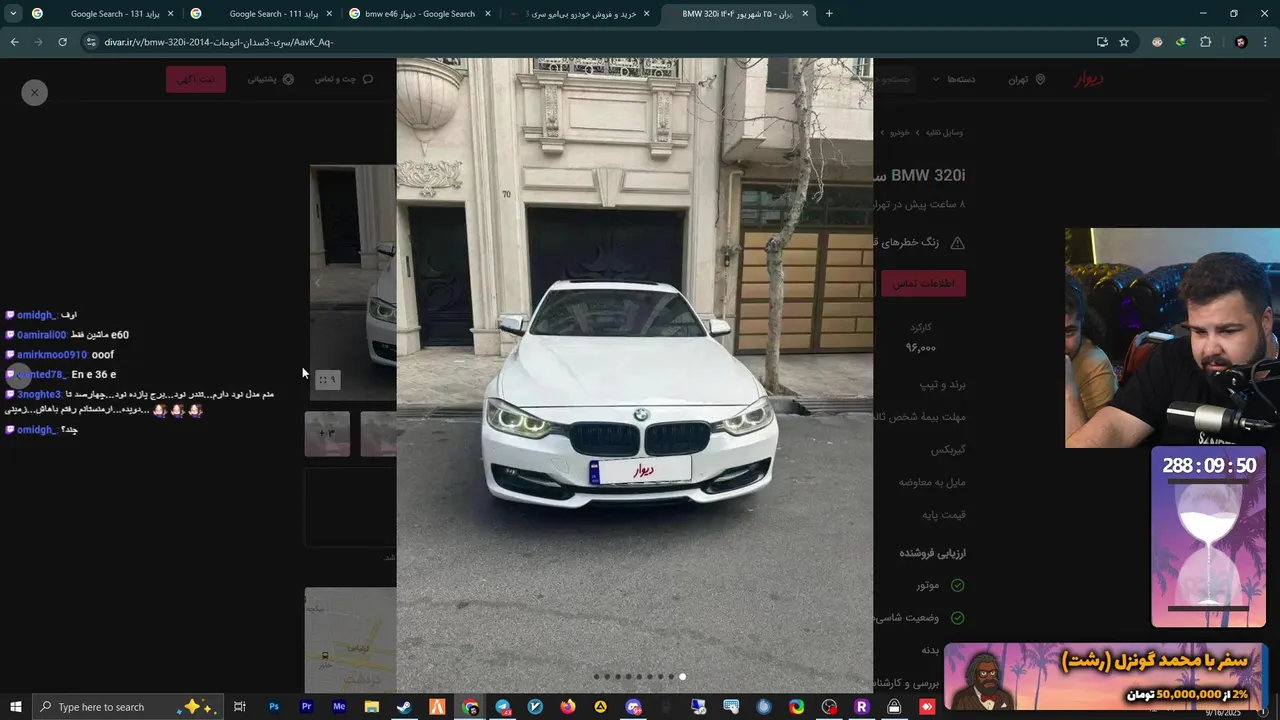Open چت و تماس in the Divar header
The image size is (1280, 720).
point(343,79)
